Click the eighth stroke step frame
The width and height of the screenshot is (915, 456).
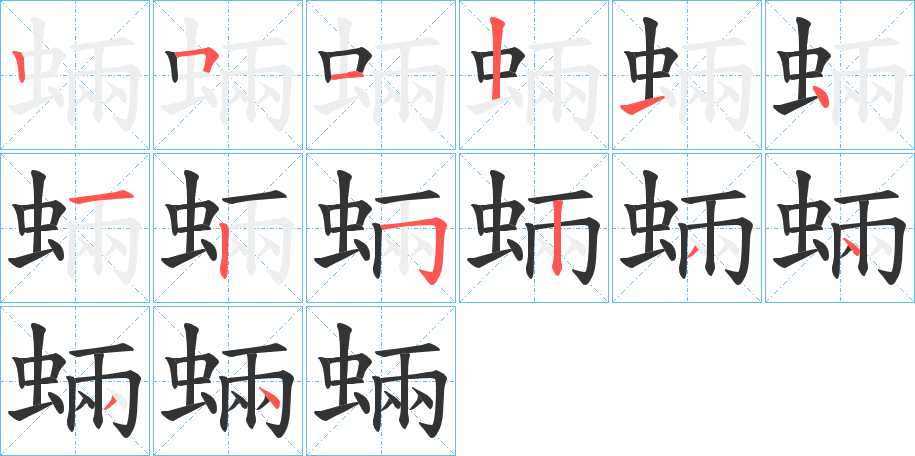[x=228, y=228]
